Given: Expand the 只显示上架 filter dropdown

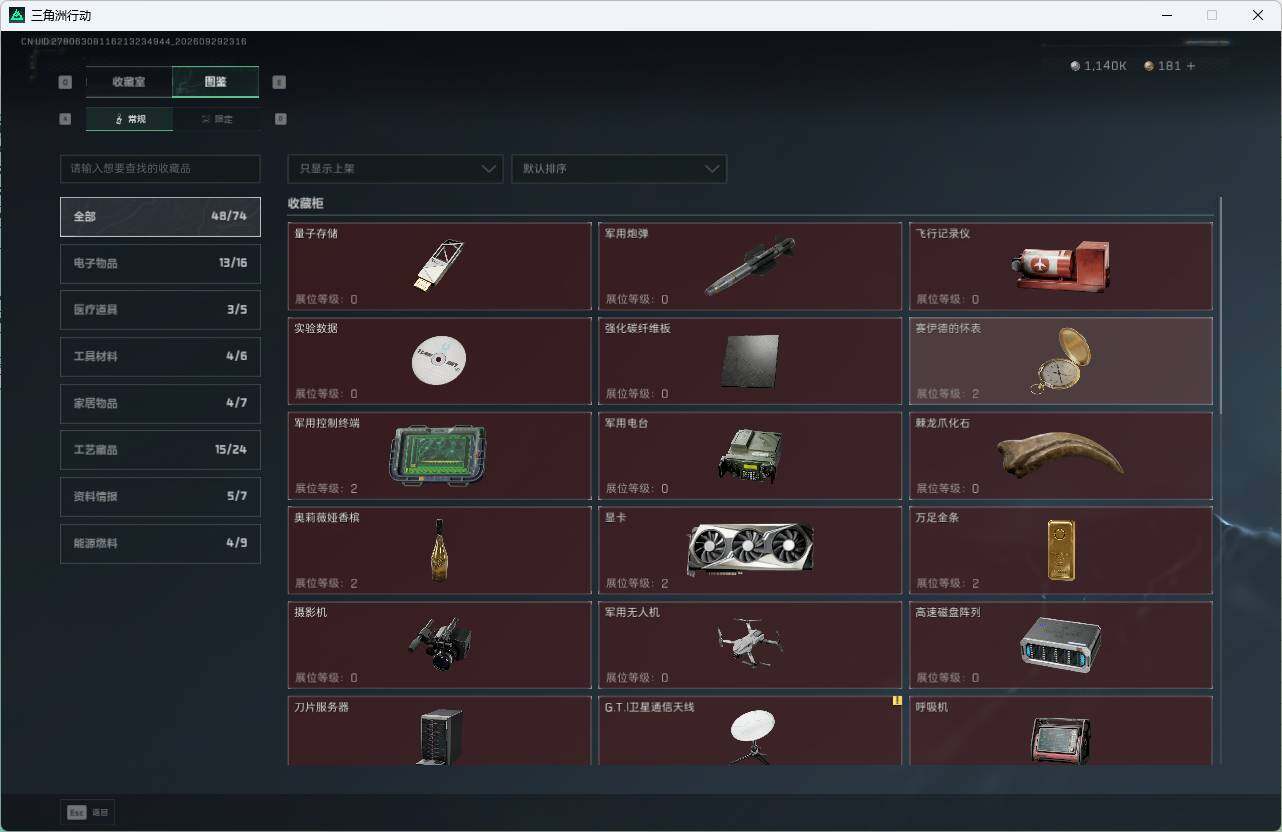Looking at the screenshot, I should click(x=395, y=169).
